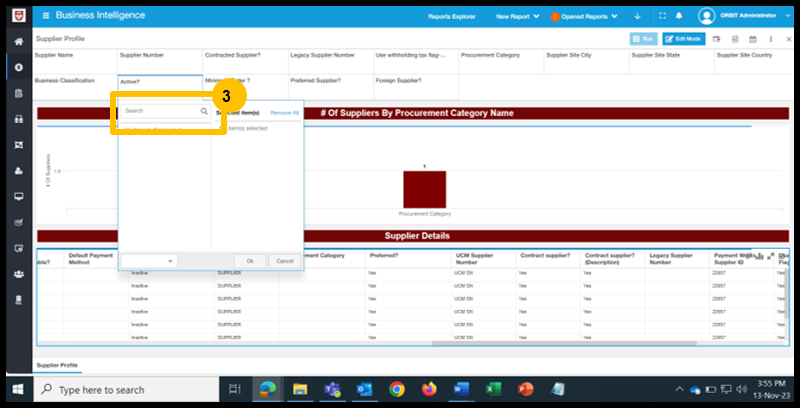
Task: Switch to Edit Mode
Action: [684, 39]
